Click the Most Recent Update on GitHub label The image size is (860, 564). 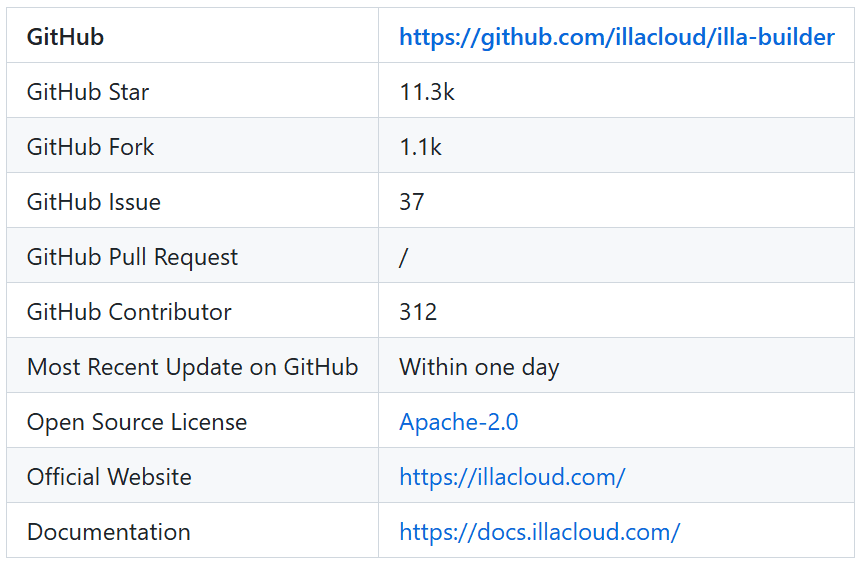[193, 367]
